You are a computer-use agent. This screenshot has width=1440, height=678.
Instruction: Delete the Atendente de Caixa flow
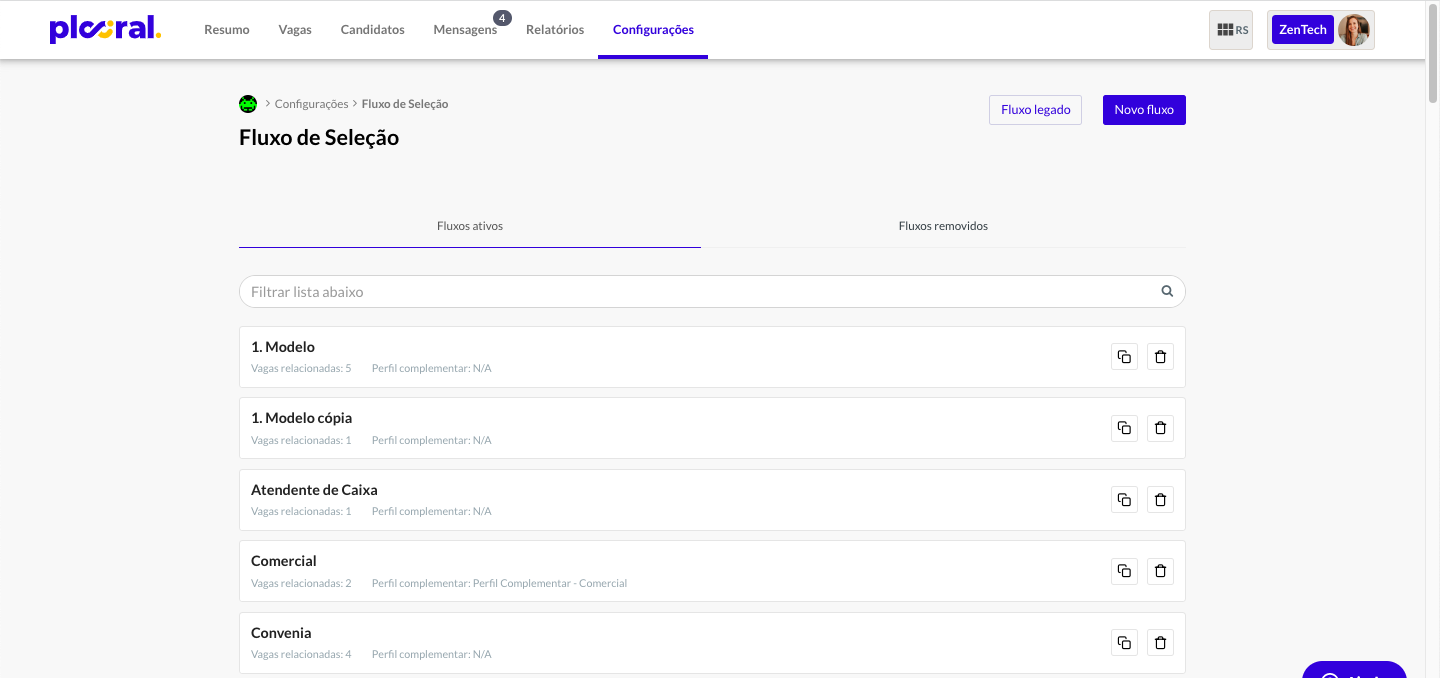[x=1160, y=500]
